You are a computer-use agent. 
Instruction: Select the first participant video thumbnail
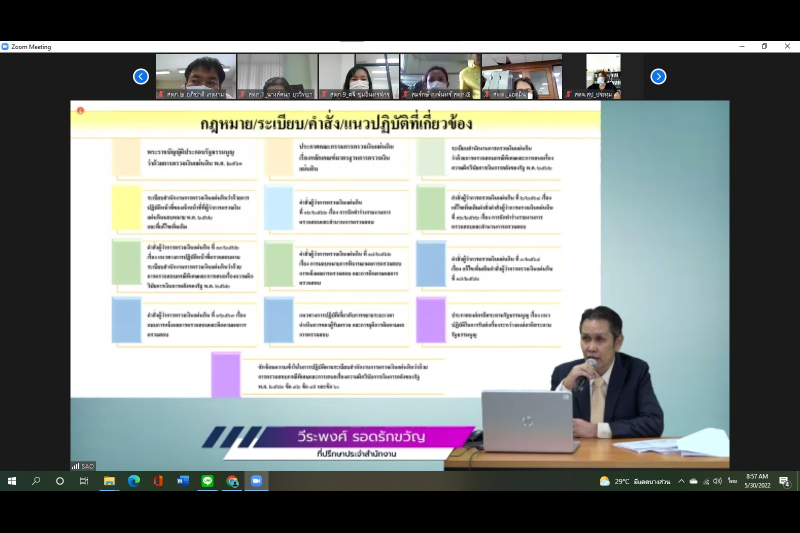pos(196,76)
